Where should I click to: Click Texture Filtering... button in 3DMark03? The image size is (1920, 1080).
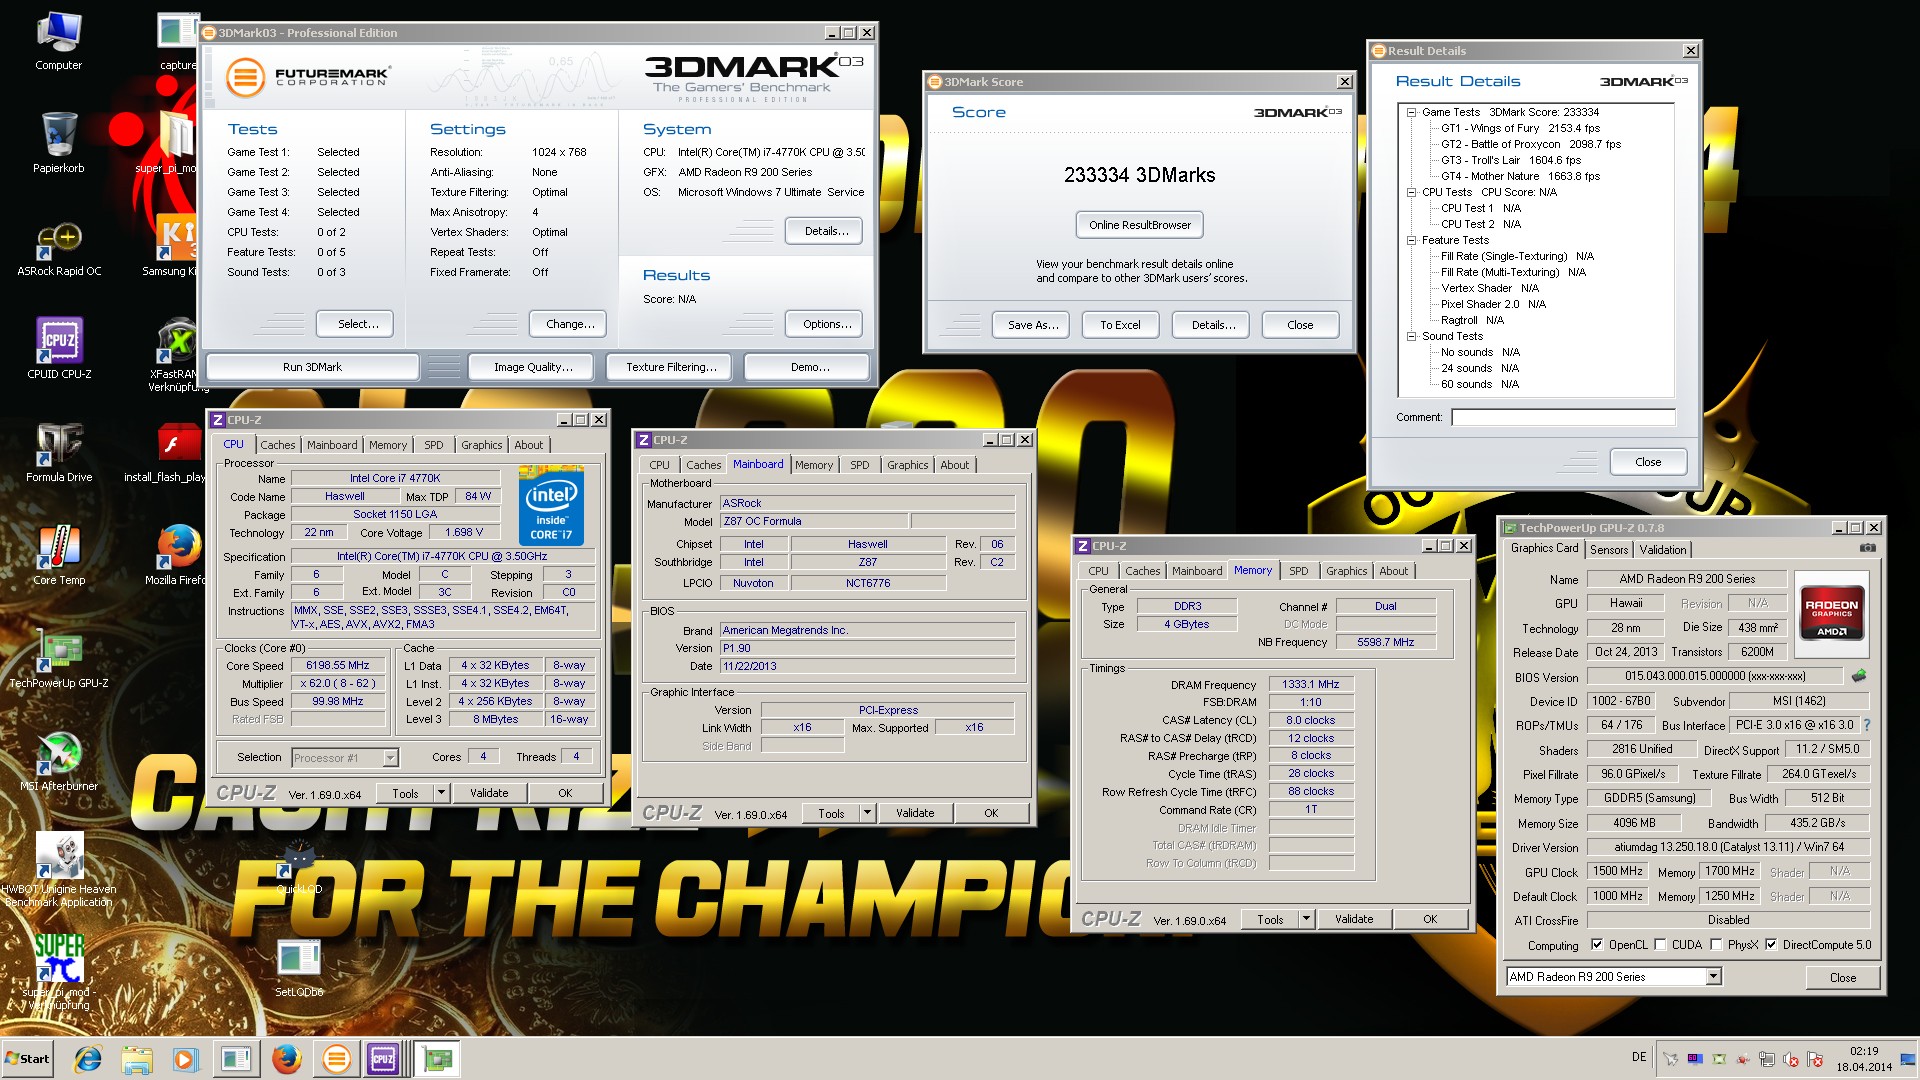(x=671, y=368)
